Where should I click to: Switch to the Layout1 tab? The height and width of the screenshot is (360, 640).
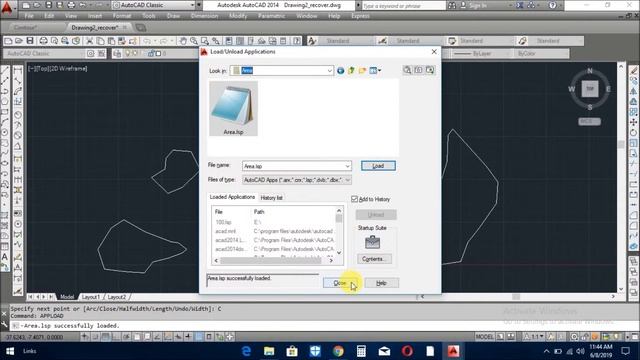(90, 297)
